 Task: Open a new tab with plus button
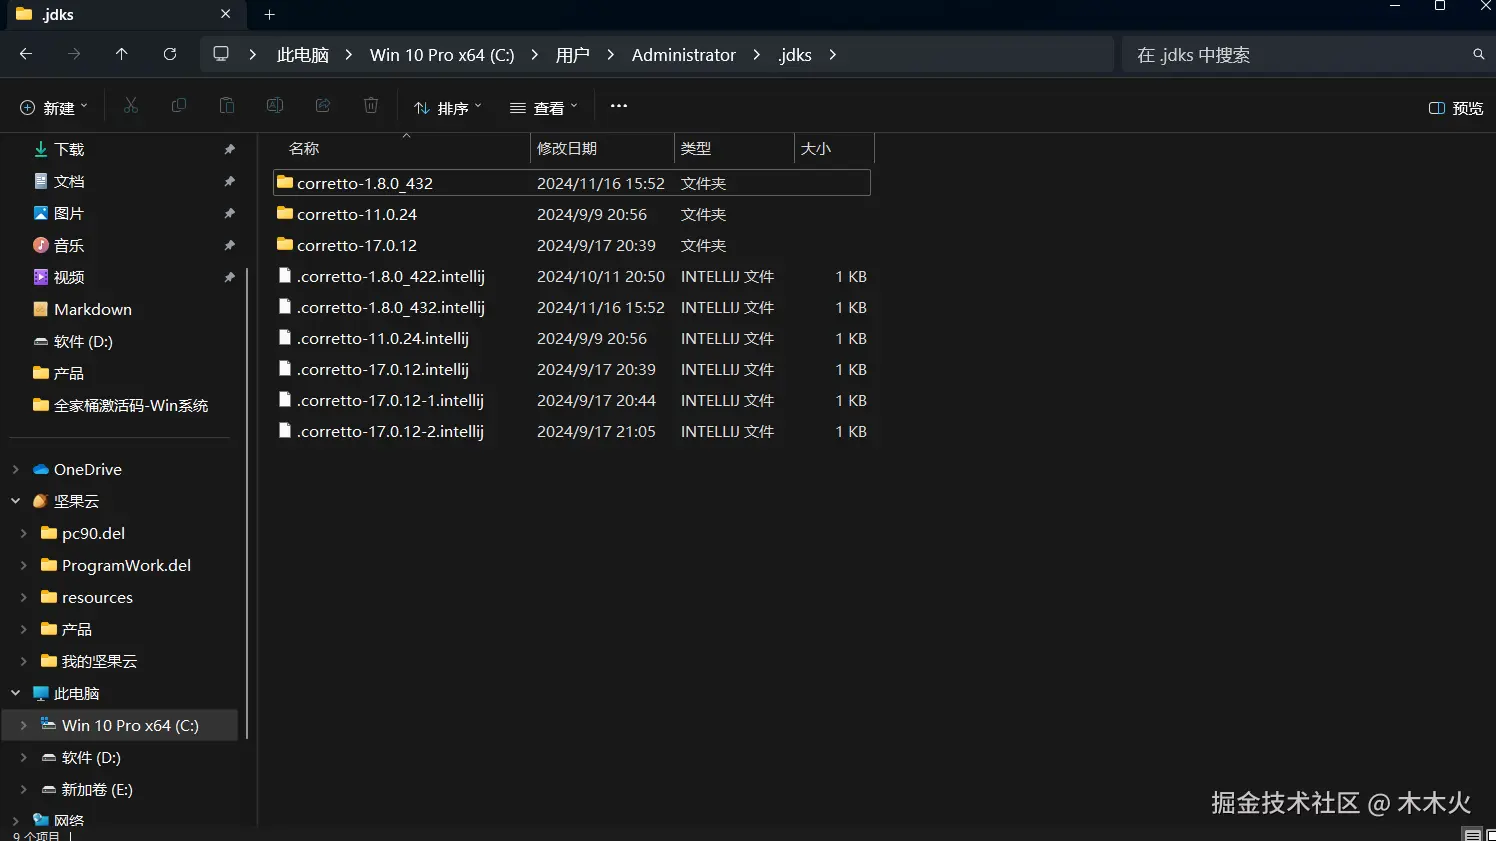point(269,14)
